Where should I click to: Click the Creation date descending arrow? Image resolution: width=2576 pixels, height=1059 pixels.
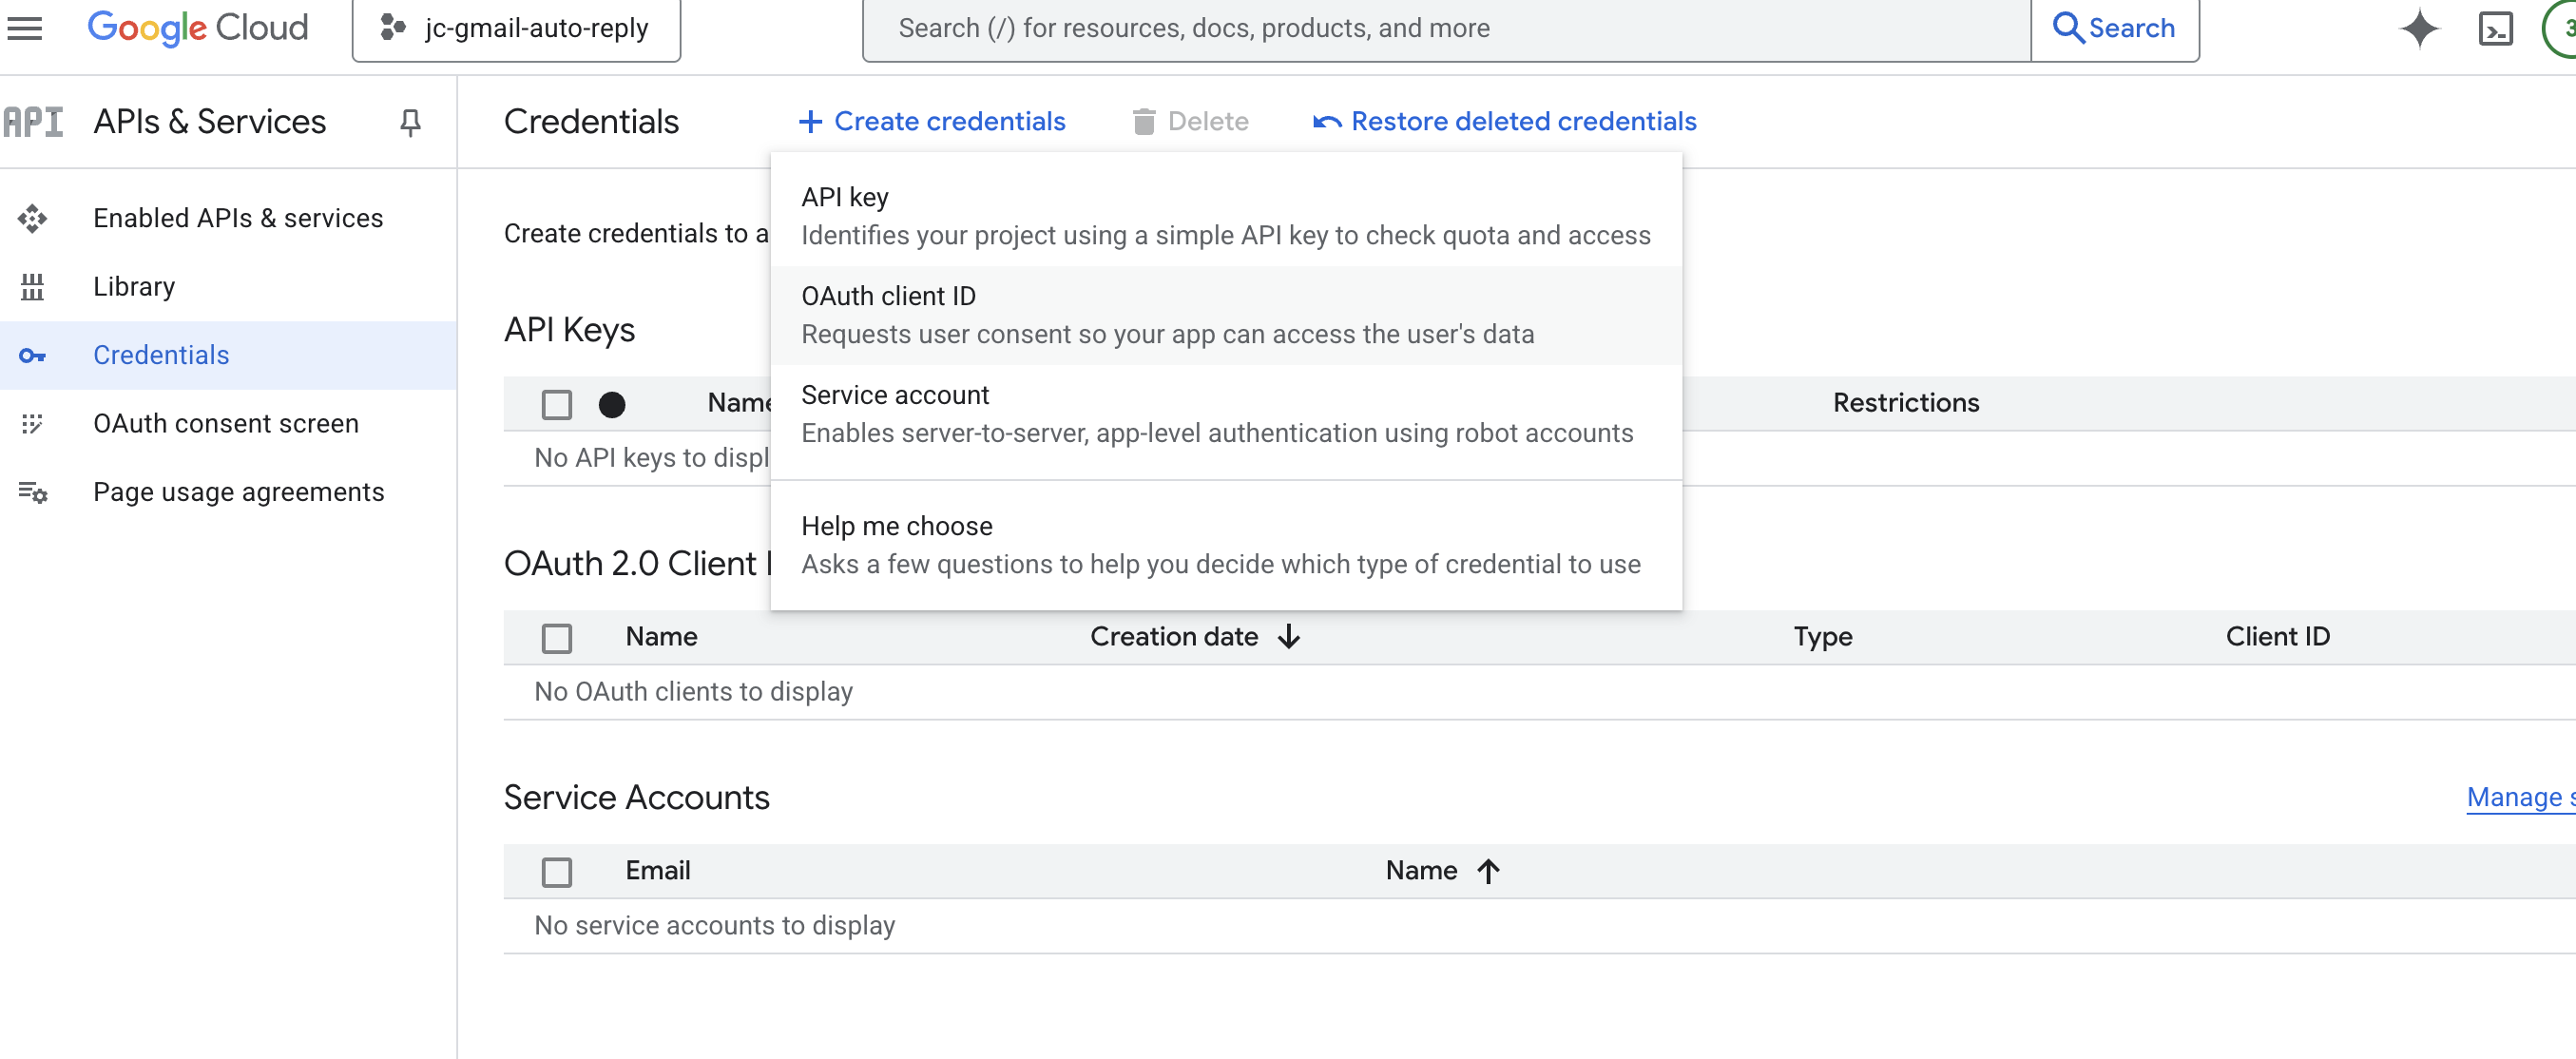tap(1289, 637)
